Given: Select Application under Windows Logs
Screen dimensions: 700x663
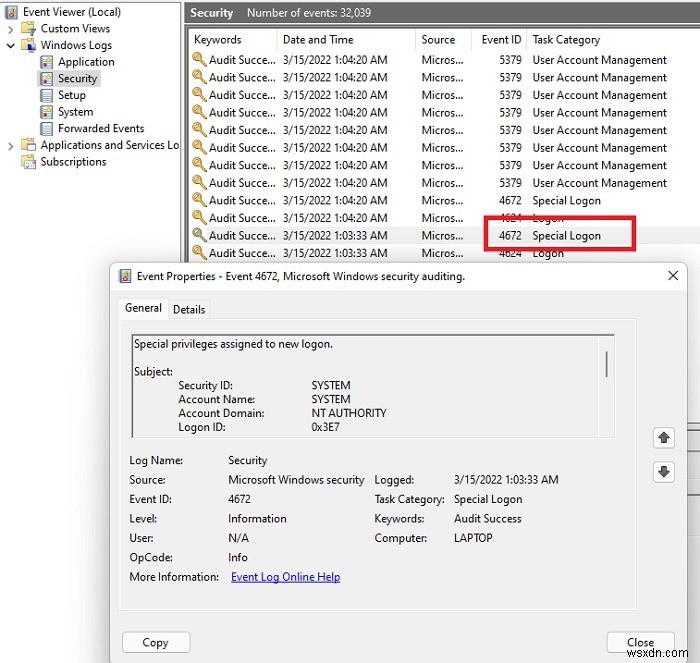Looking at the screenshot, I should click(86, 62).
